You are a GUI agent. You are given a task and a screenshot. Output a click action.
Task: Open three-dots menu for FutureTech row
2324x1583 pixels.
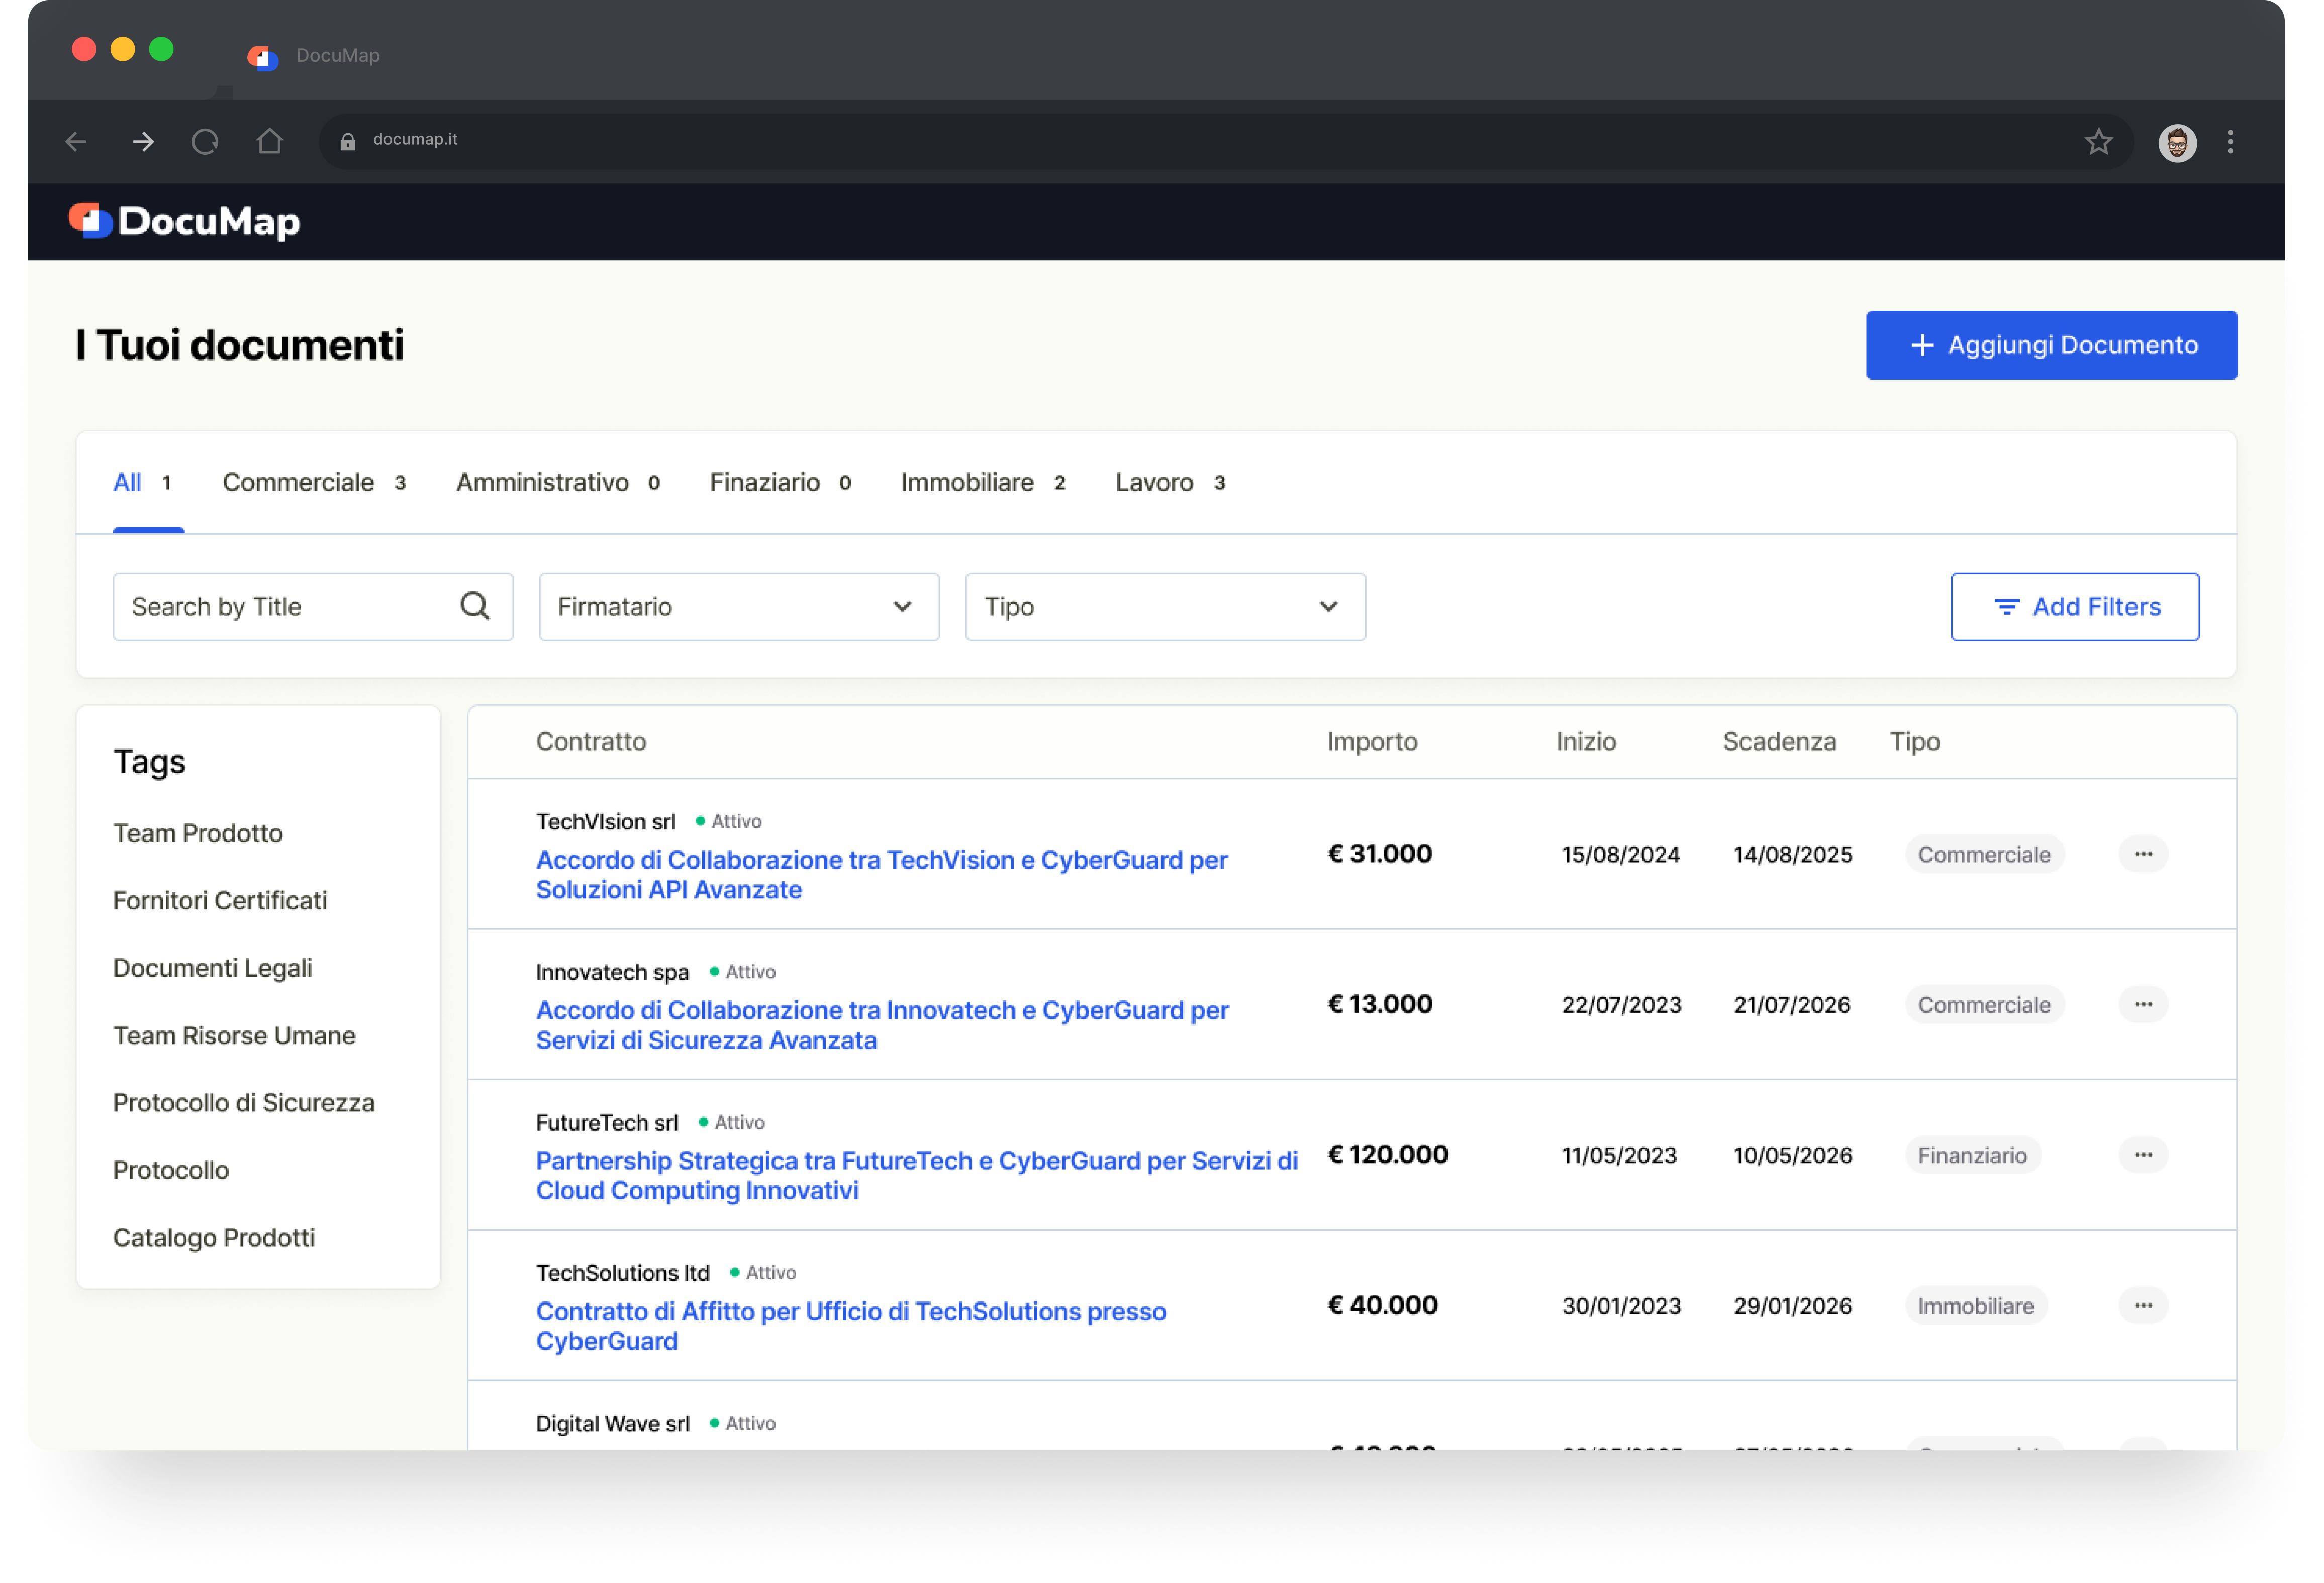[x=2142, y=1155]
